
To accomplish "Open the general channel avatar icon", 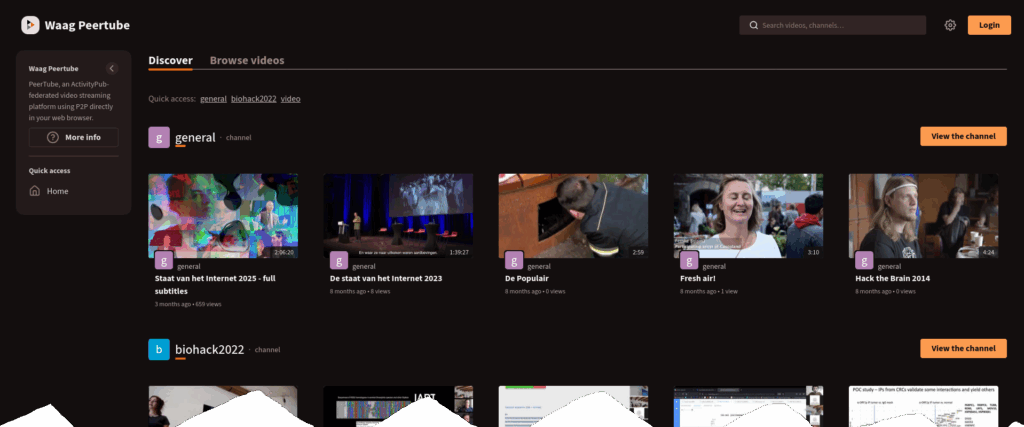I will (158, 137).
